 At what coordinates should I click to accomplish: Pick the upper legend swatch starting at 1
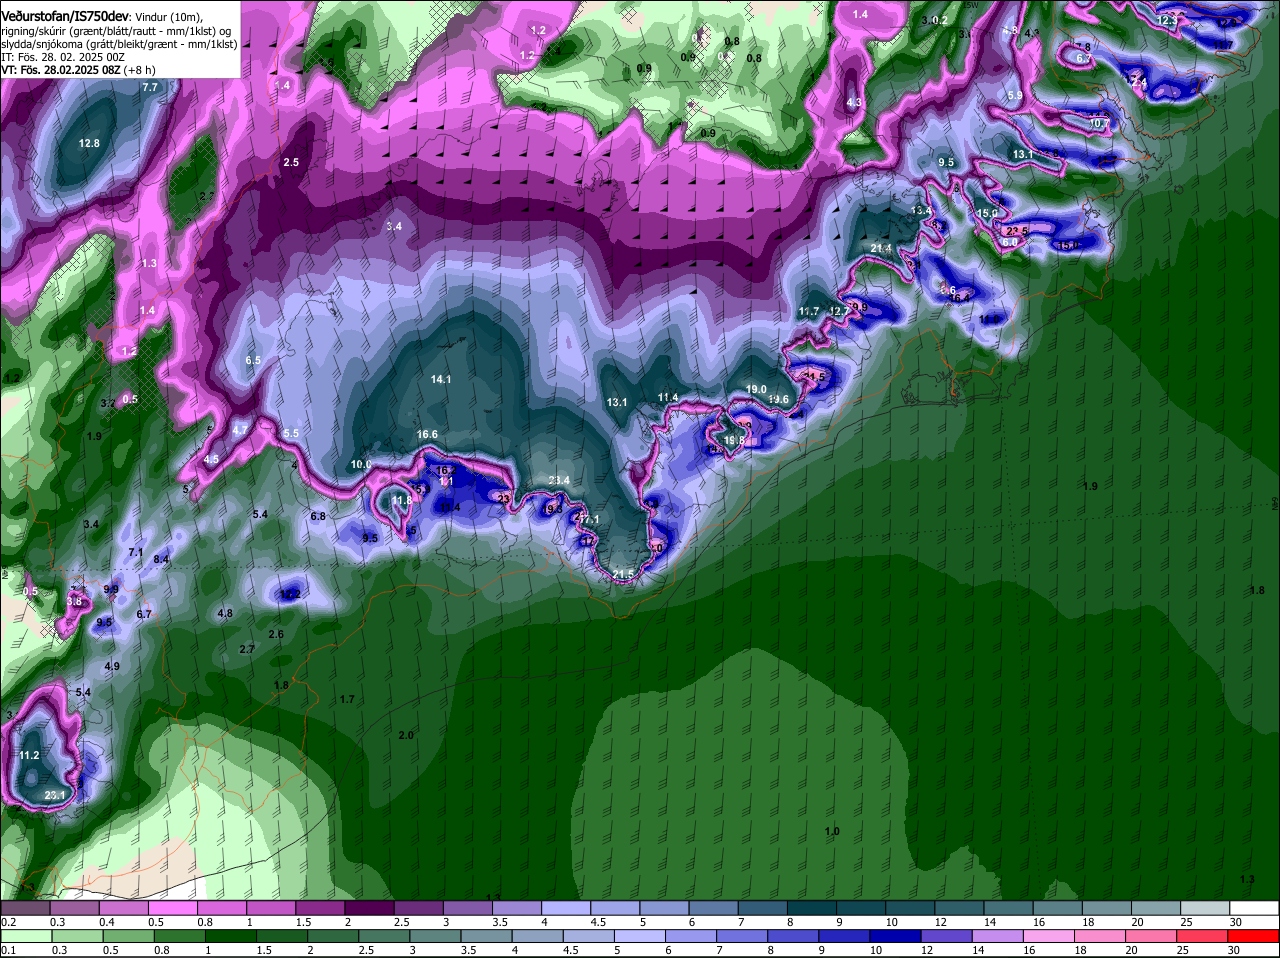tap(270, 908)
